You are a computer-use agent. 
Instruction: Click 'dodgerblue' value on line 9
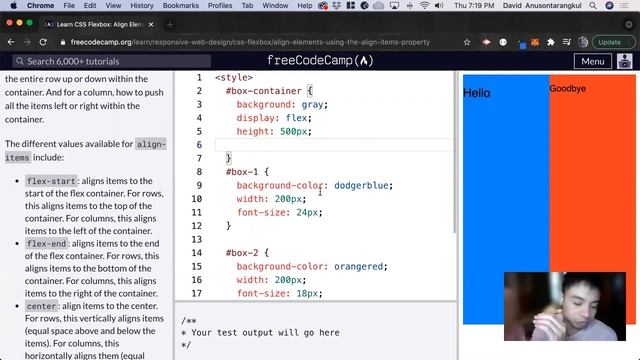pos(361,185)
